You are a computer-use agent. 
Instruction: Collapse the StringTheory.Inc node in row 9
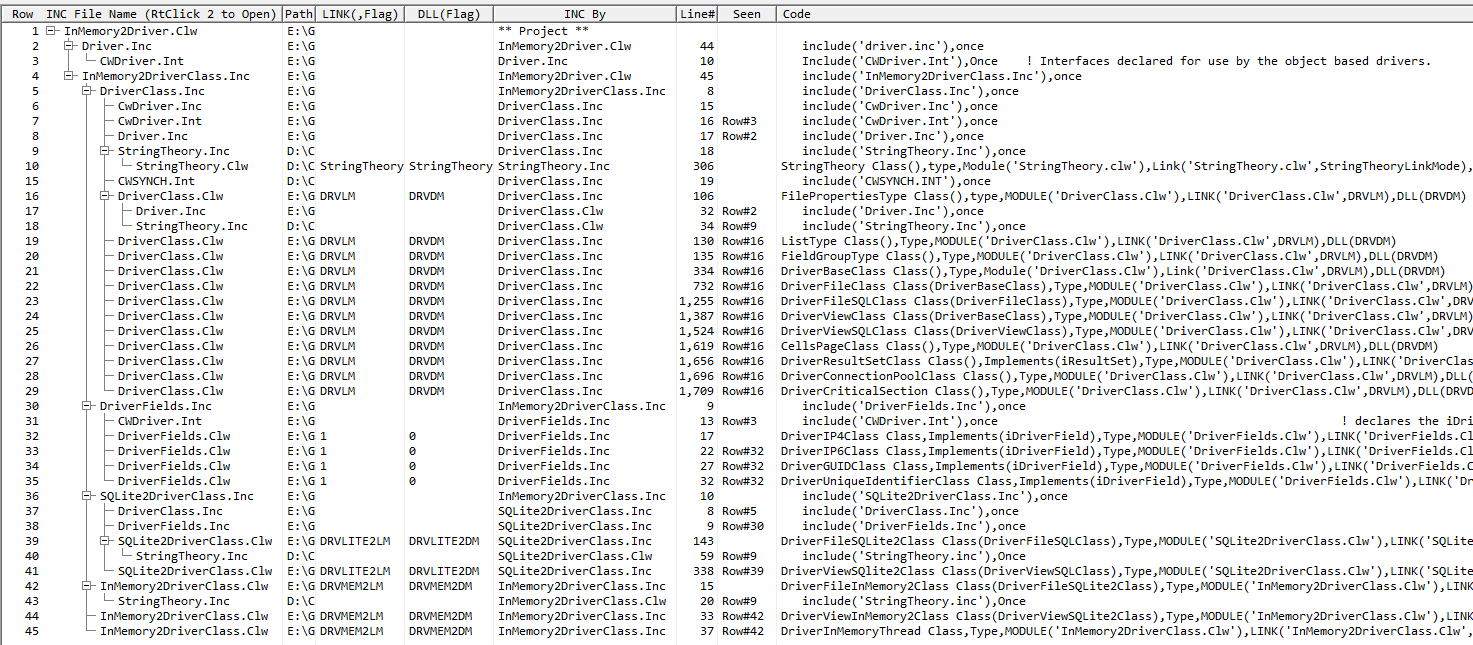click(x=106, y=151)
